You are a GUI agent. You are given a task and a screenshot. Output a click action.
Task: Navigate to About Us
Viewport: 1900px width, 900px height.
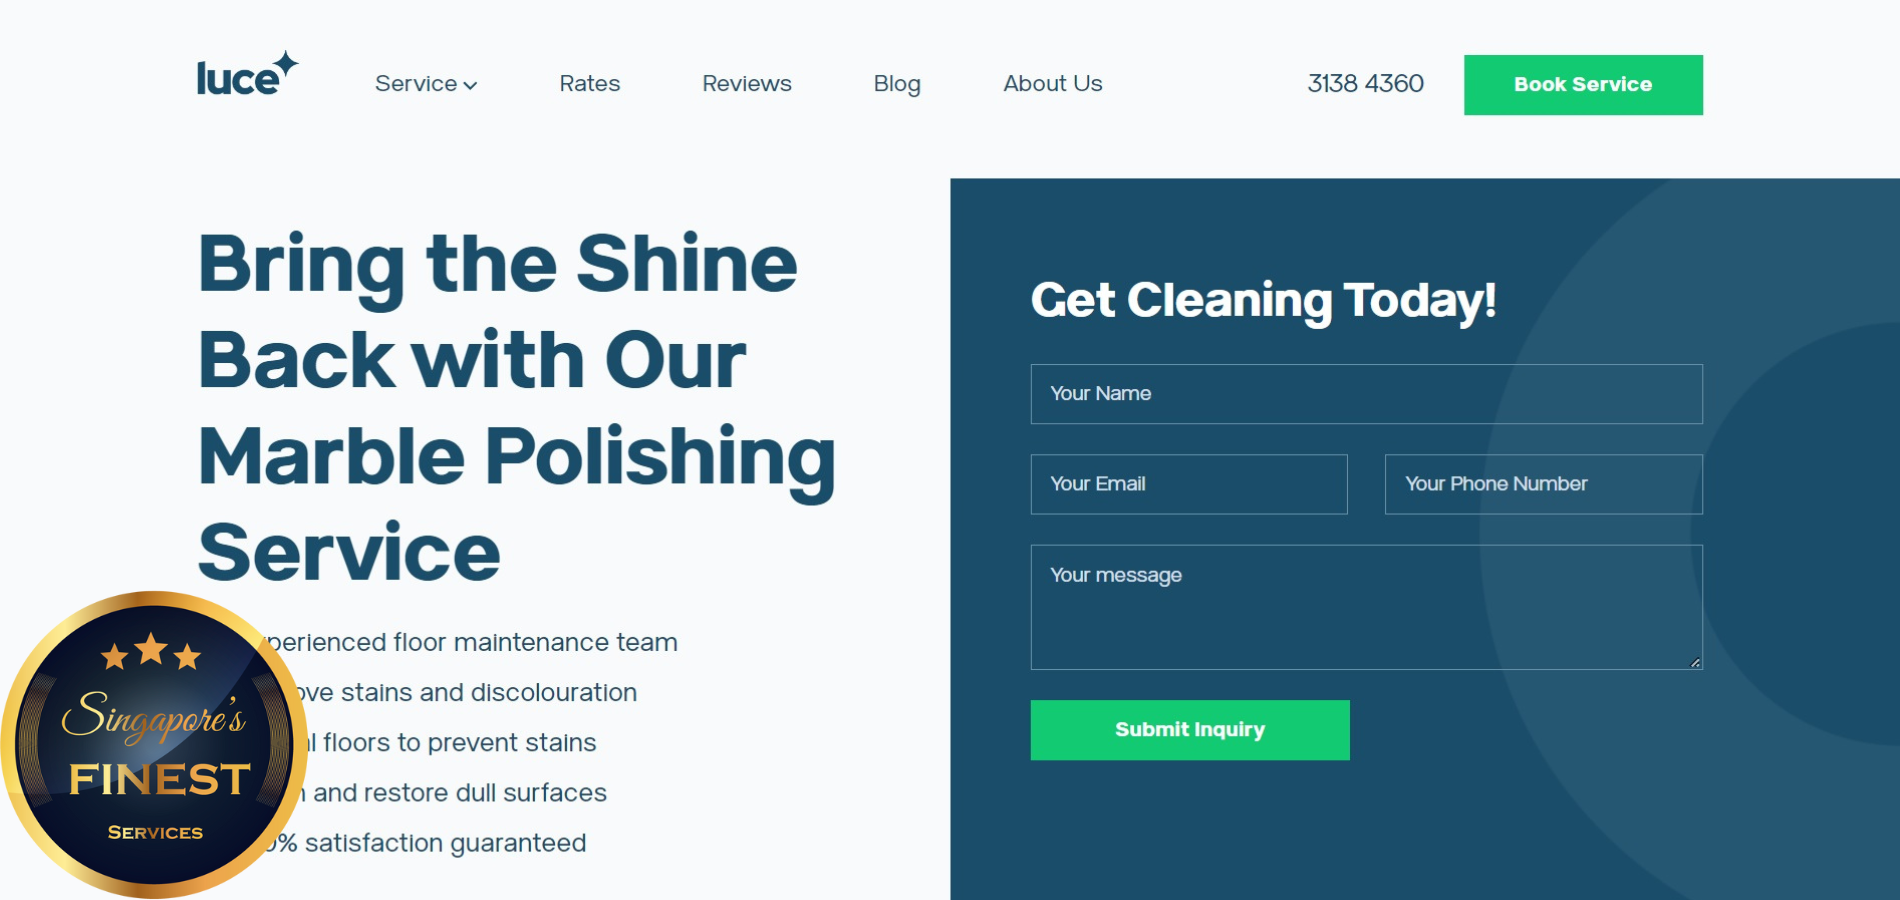(x=1052, y=84)
